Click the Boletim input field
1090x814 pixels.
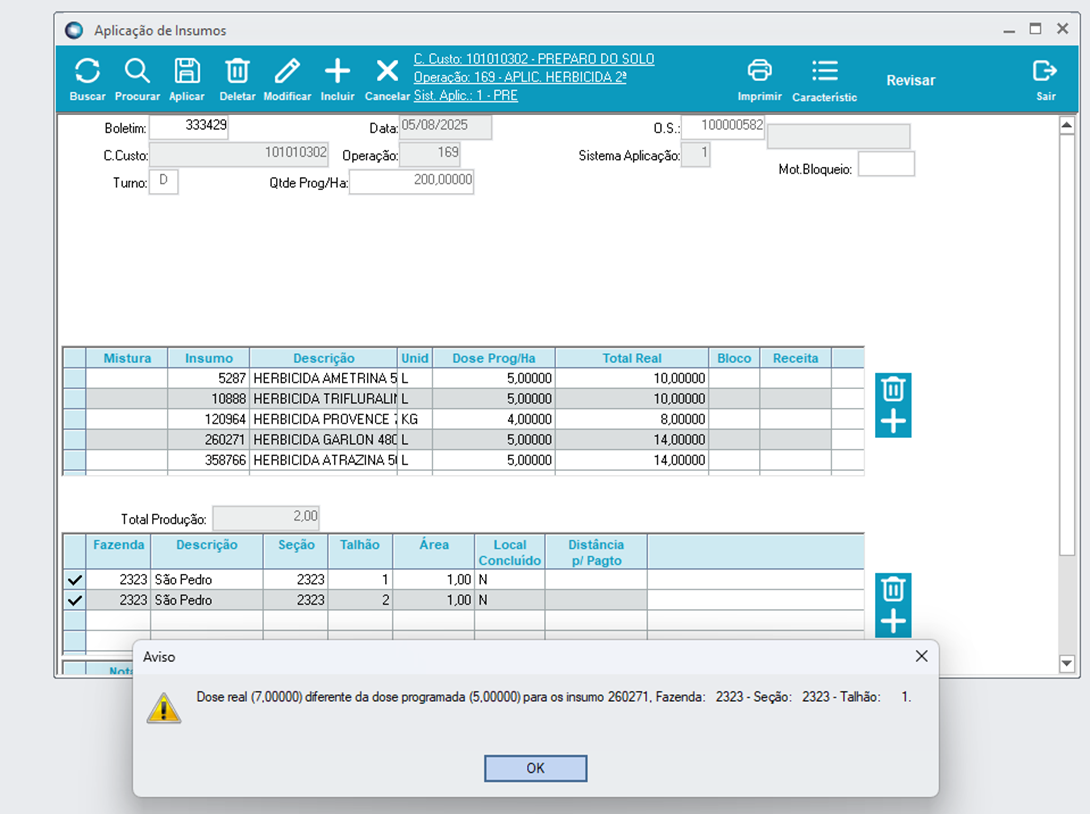[189, 127]
